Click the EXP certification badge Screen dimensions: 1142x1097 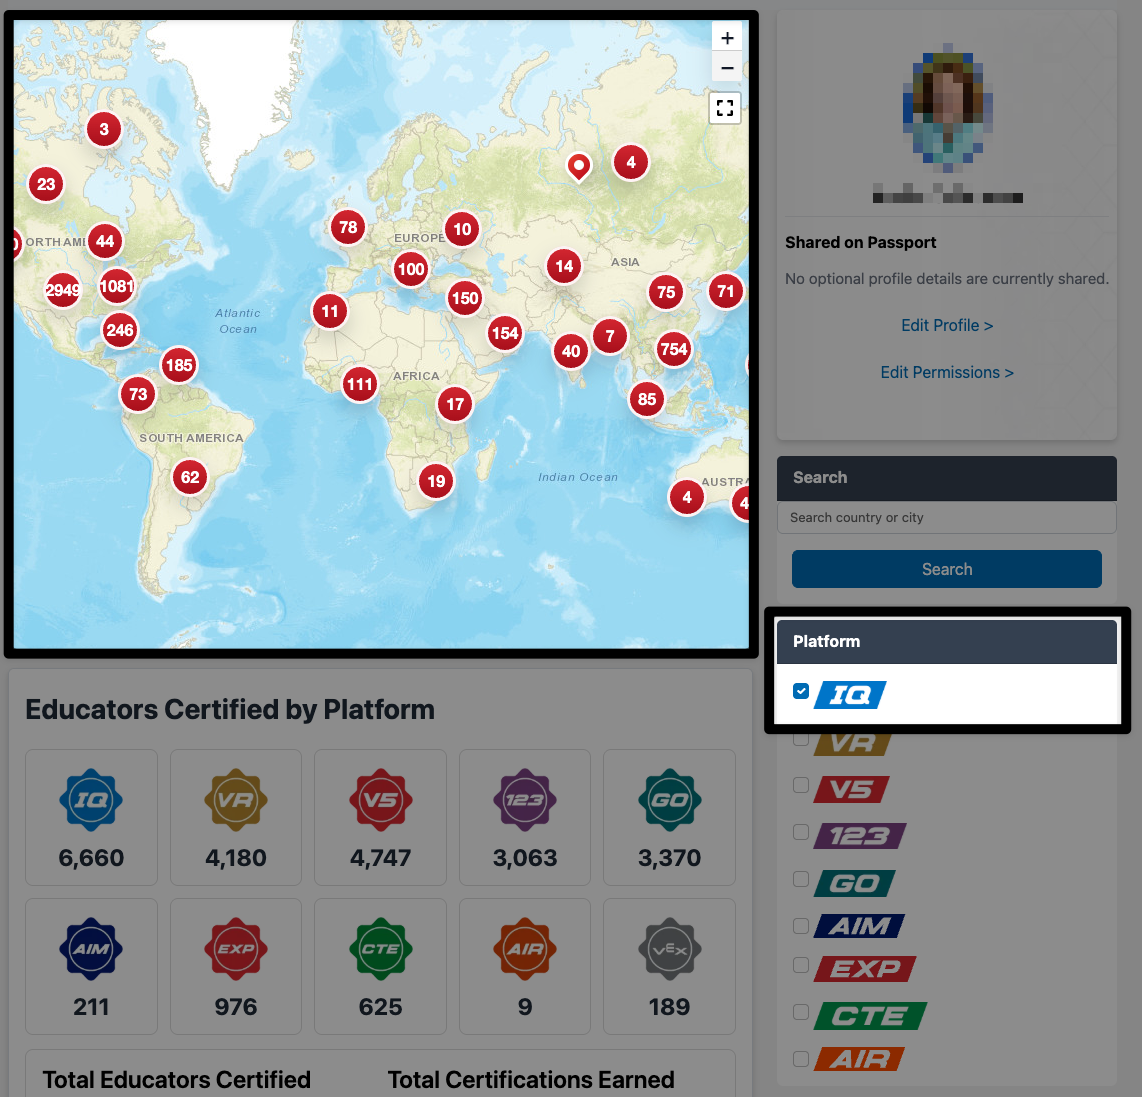pos(236,948)
